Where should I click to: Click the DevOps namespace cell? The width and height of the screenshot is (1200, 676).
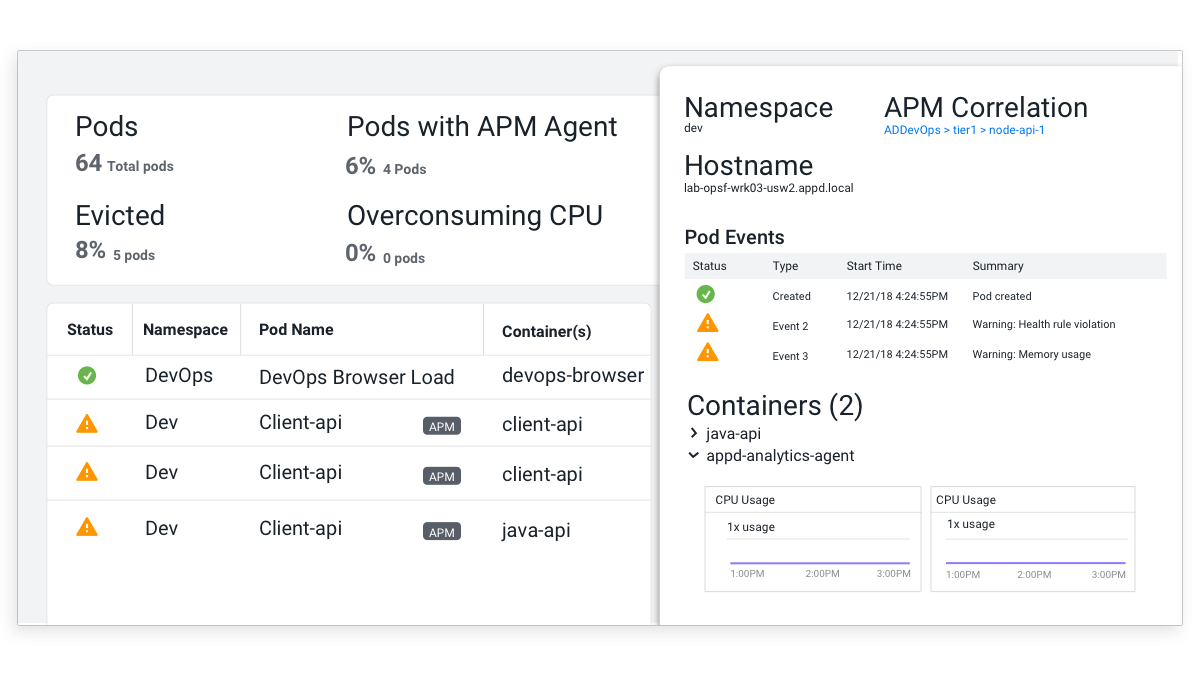179,375
